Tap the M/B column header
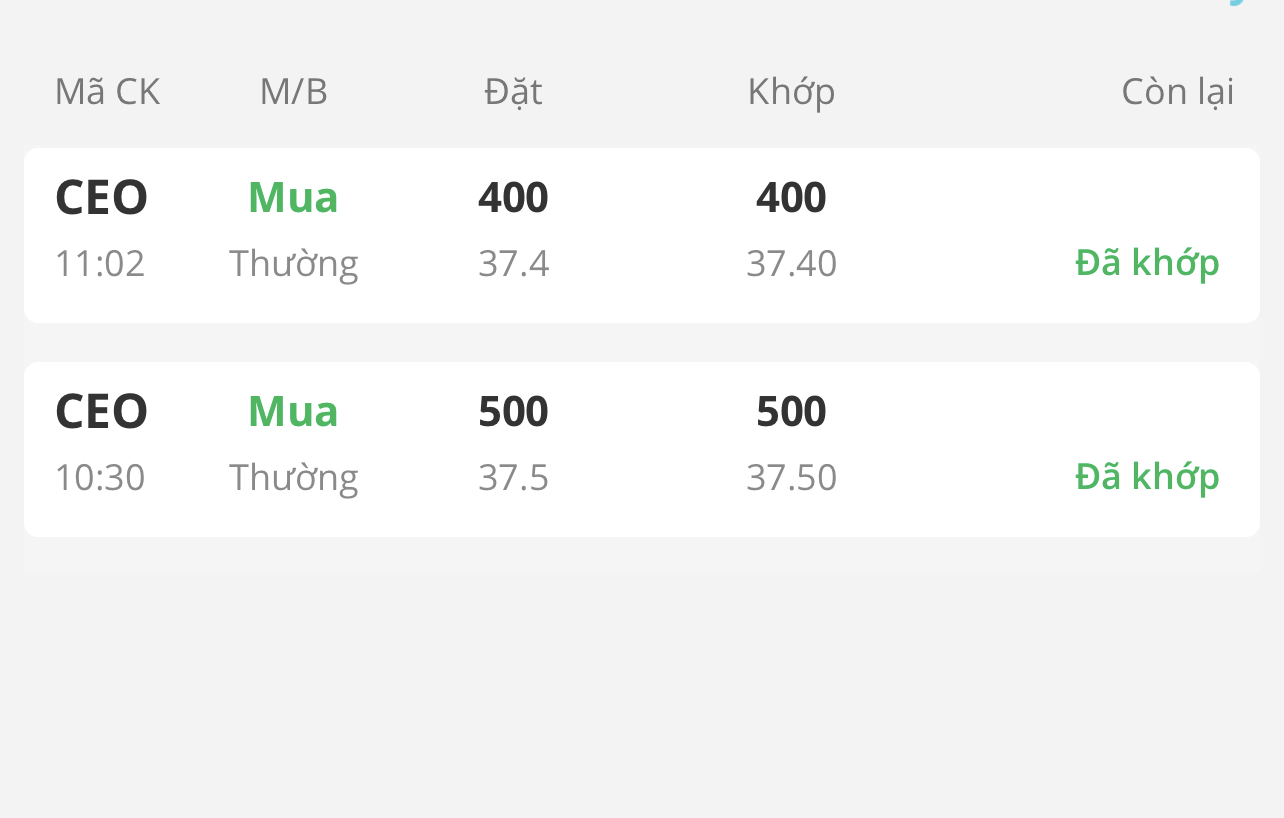The height and width of the screenshot is (818, 1284). coord(293,92)
